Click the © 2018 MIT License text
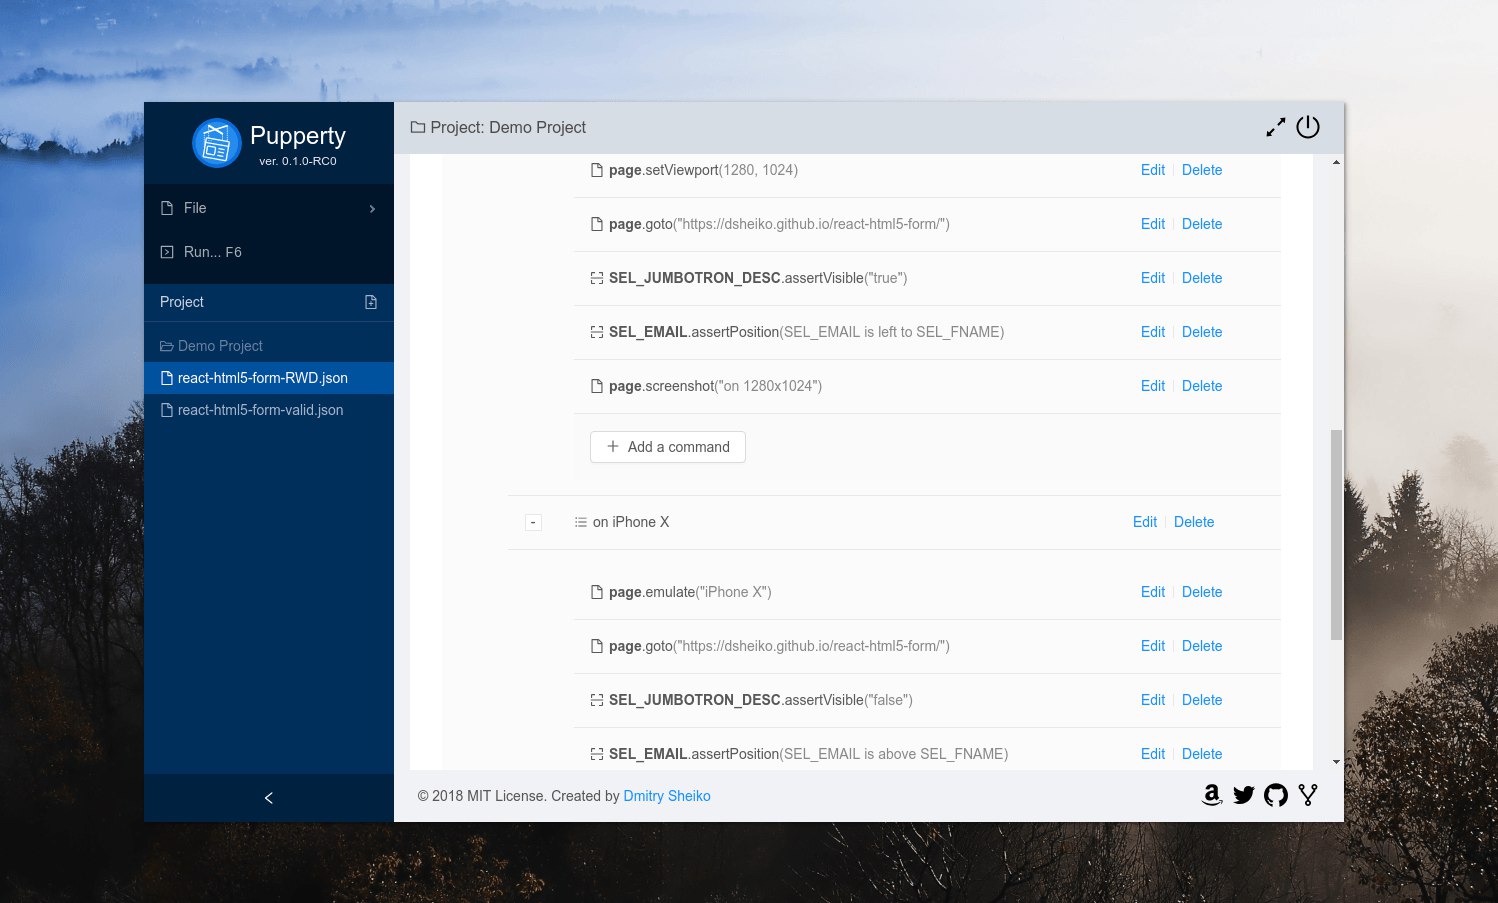Screen dimensions: 1498x903 coord(481,796)
